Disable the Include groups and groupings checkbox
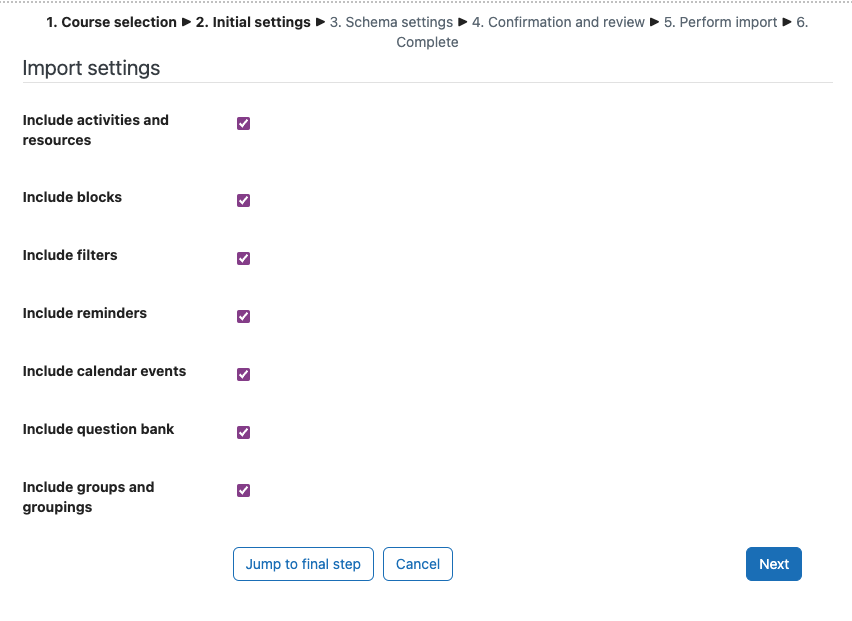 tap(243, 491)
